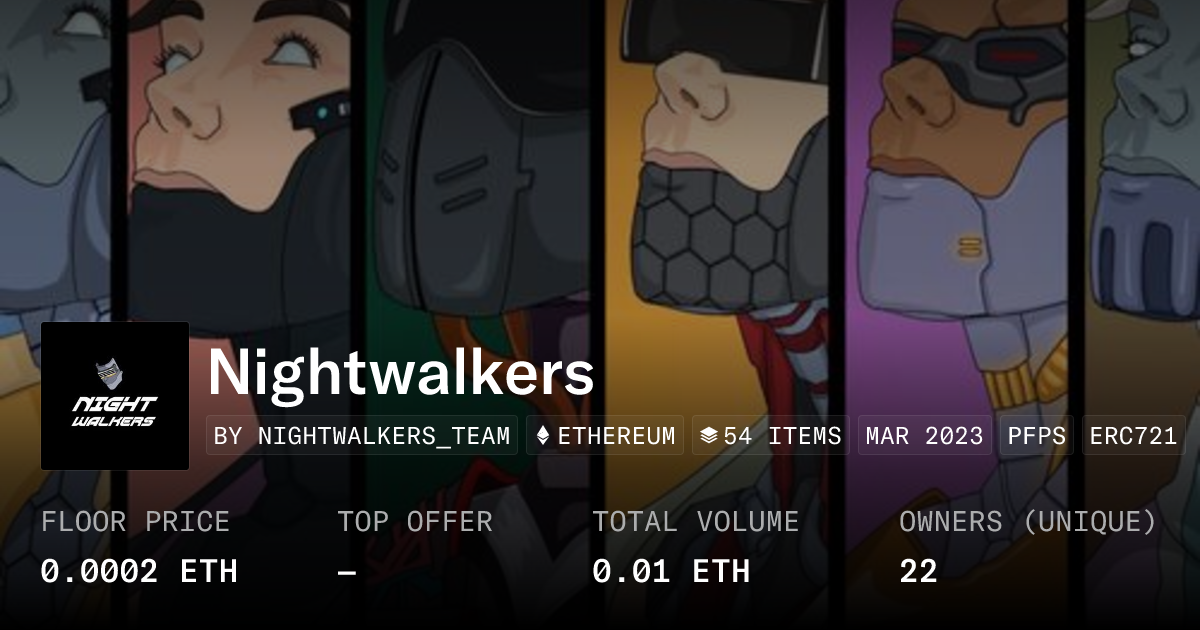Click the Floor Price 0.0002 ETH stat
This screenshot has width=1200, height=630.
pyautogui.click(x=139, y=547)
